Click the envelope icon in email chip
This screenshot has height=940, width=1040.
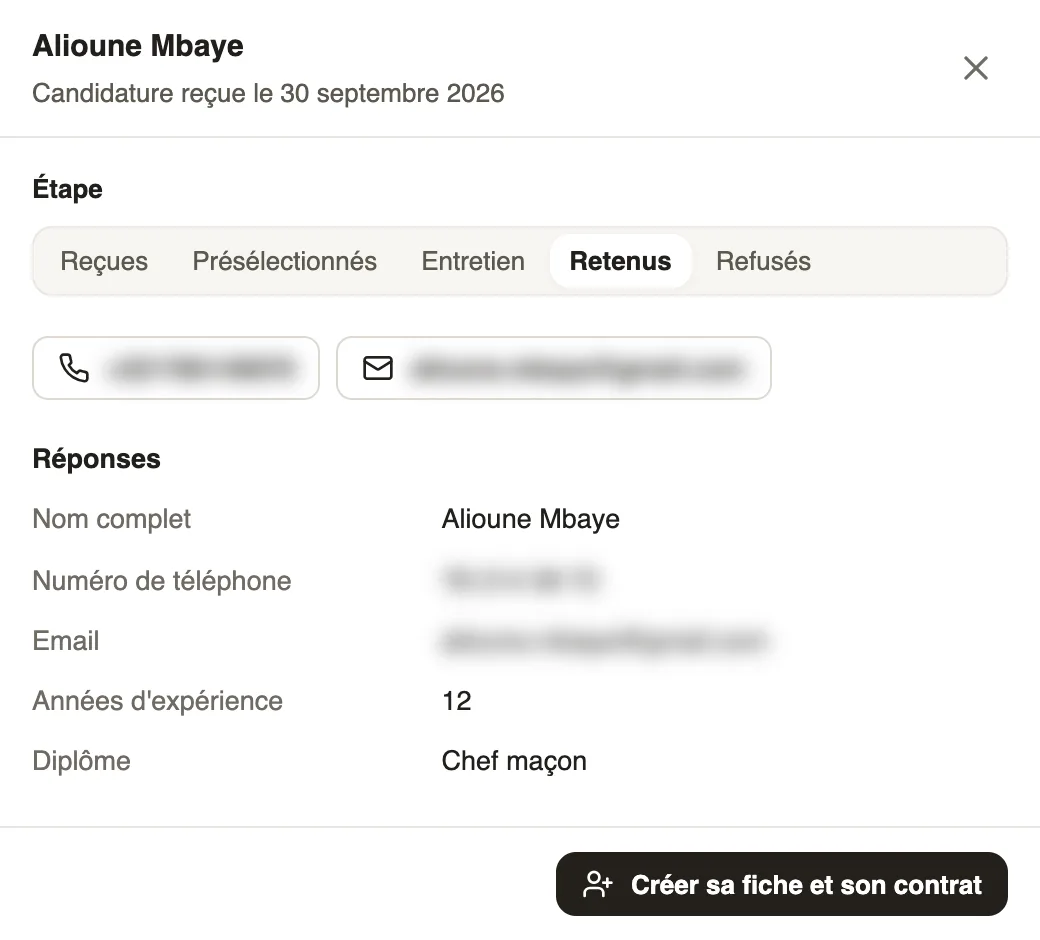pyautogui.click(x=378, y=368)
